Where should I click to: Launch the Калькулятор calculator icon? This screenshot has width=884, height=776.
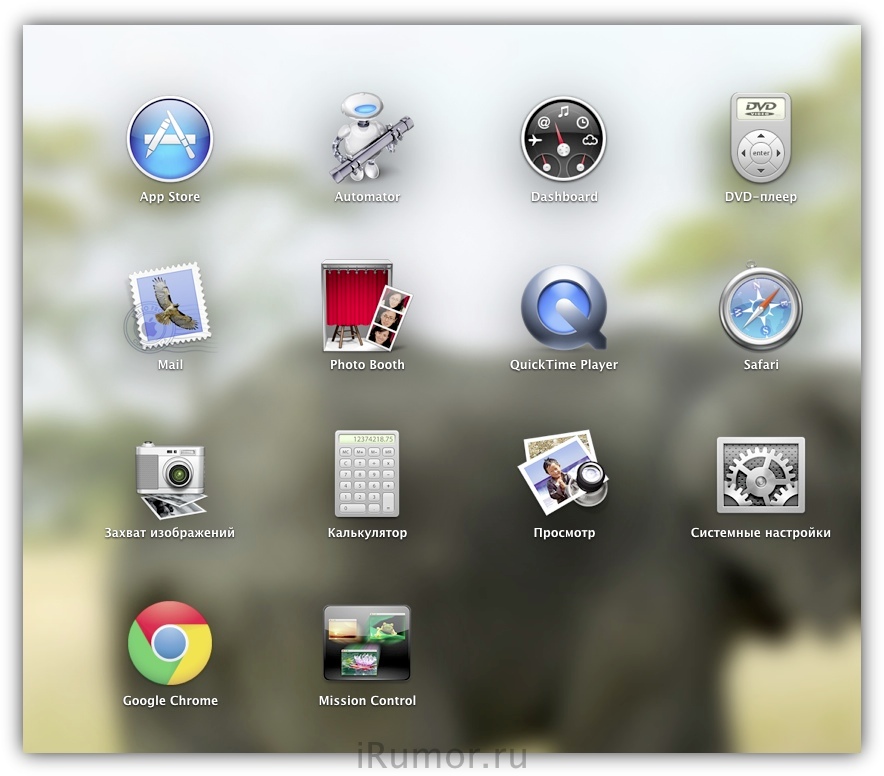click(x=367, y=474)
